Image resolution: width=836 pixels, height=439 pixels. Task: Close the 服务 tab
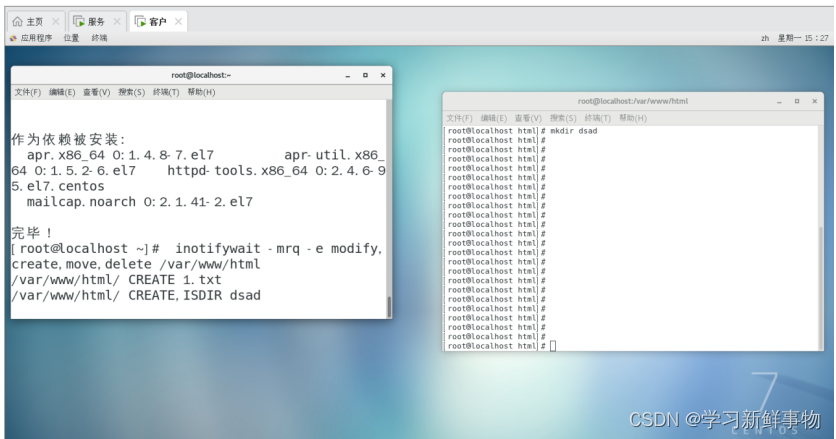coord(117,21)
